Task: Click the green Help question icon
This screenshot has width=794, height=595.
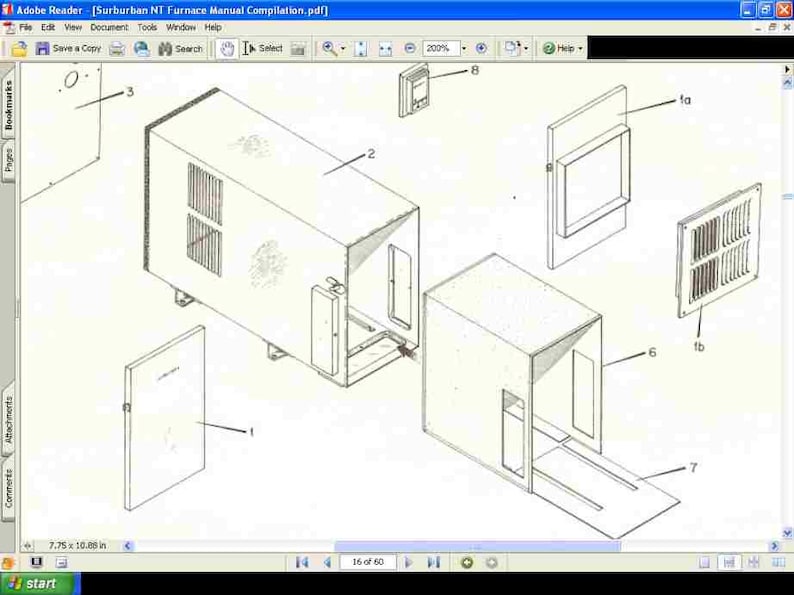Action: pyautogui.click(x=548, y=48)
